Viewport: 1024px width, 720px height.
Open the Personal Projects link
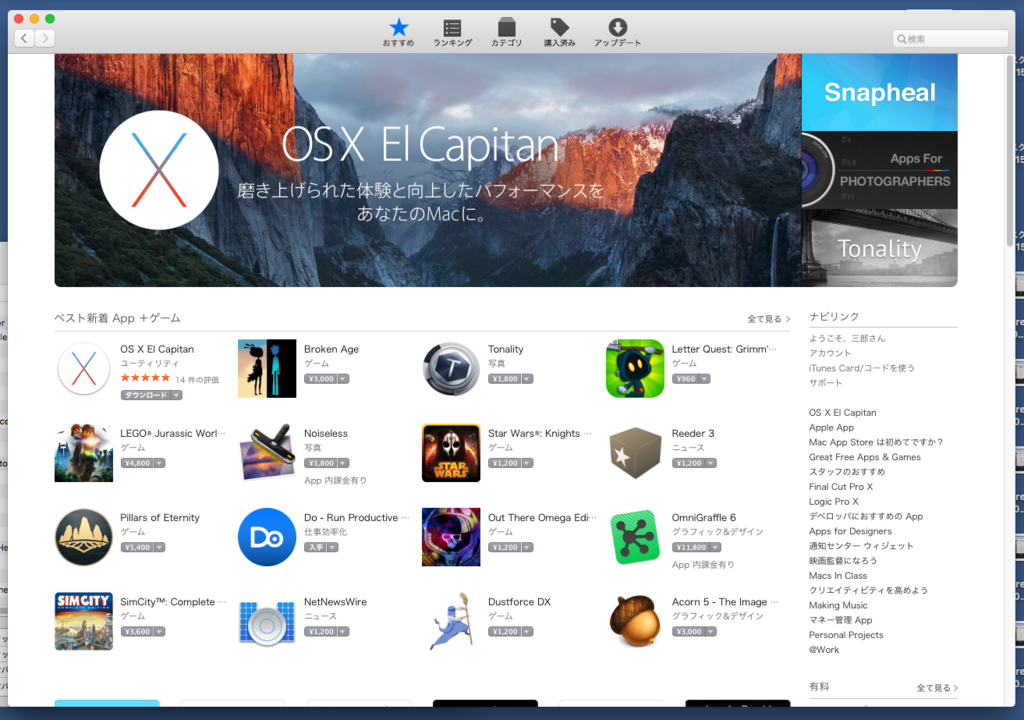coord(846,635)
